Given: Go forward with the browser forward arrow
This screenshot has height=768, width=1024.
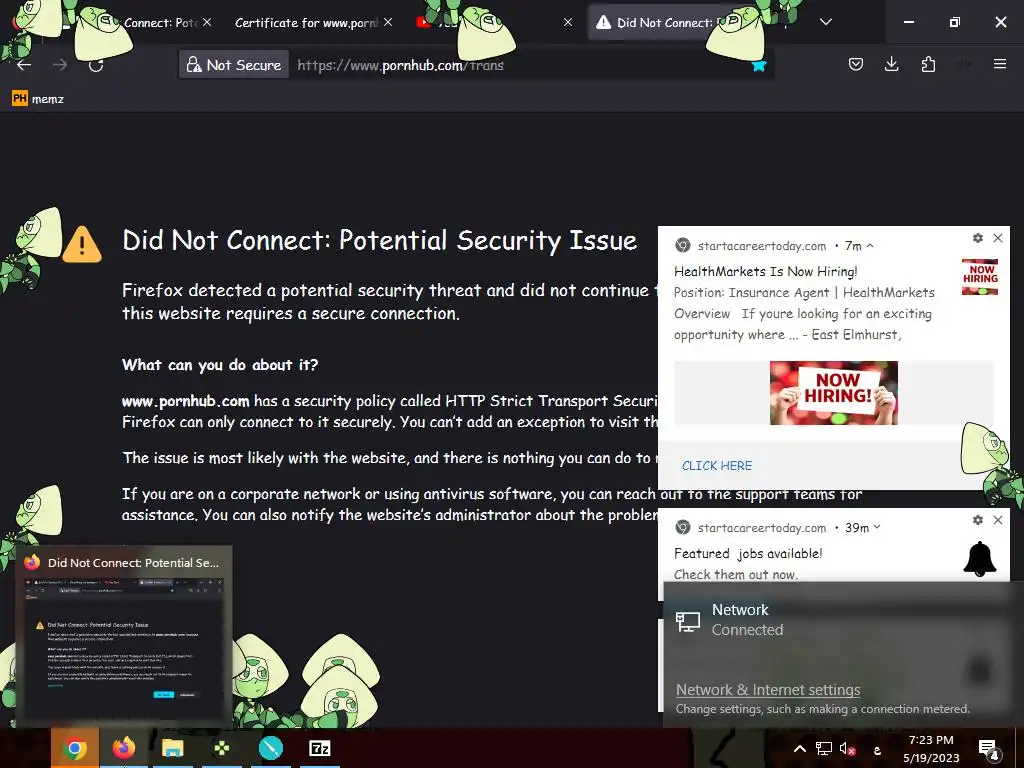Looking at the screenshot, I should pos(60,65).
